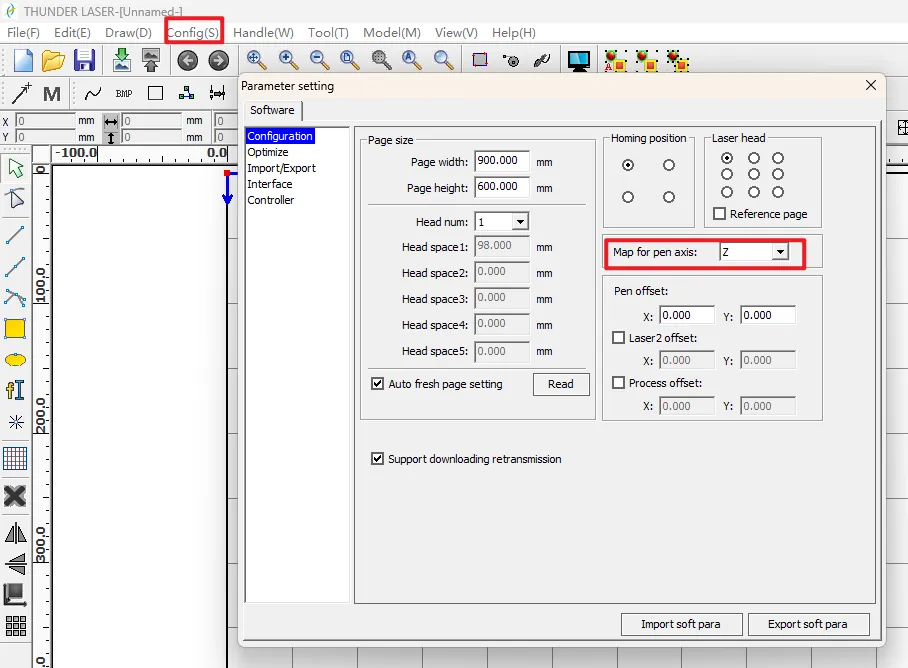Tick the Laser2 offset checkbox

[x=619, y=338]
